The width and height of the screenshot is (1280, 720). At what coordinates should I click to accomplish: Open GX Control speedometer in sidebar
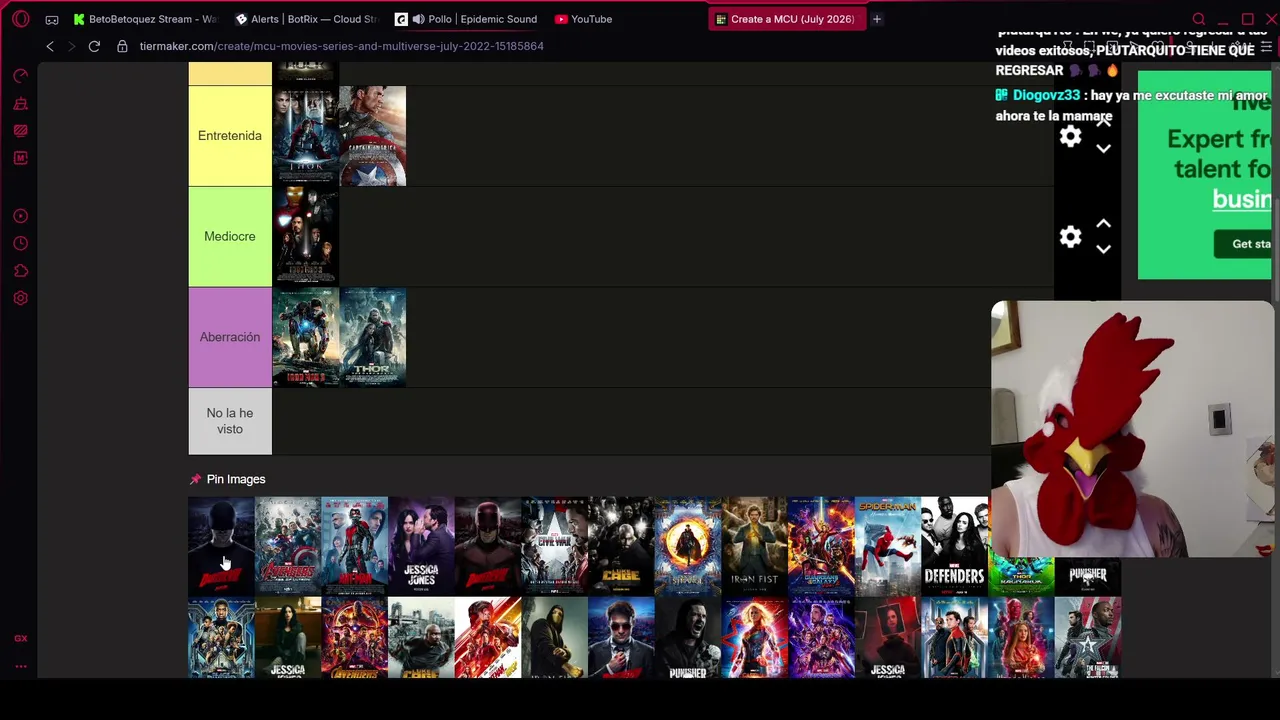pos(20,76)
